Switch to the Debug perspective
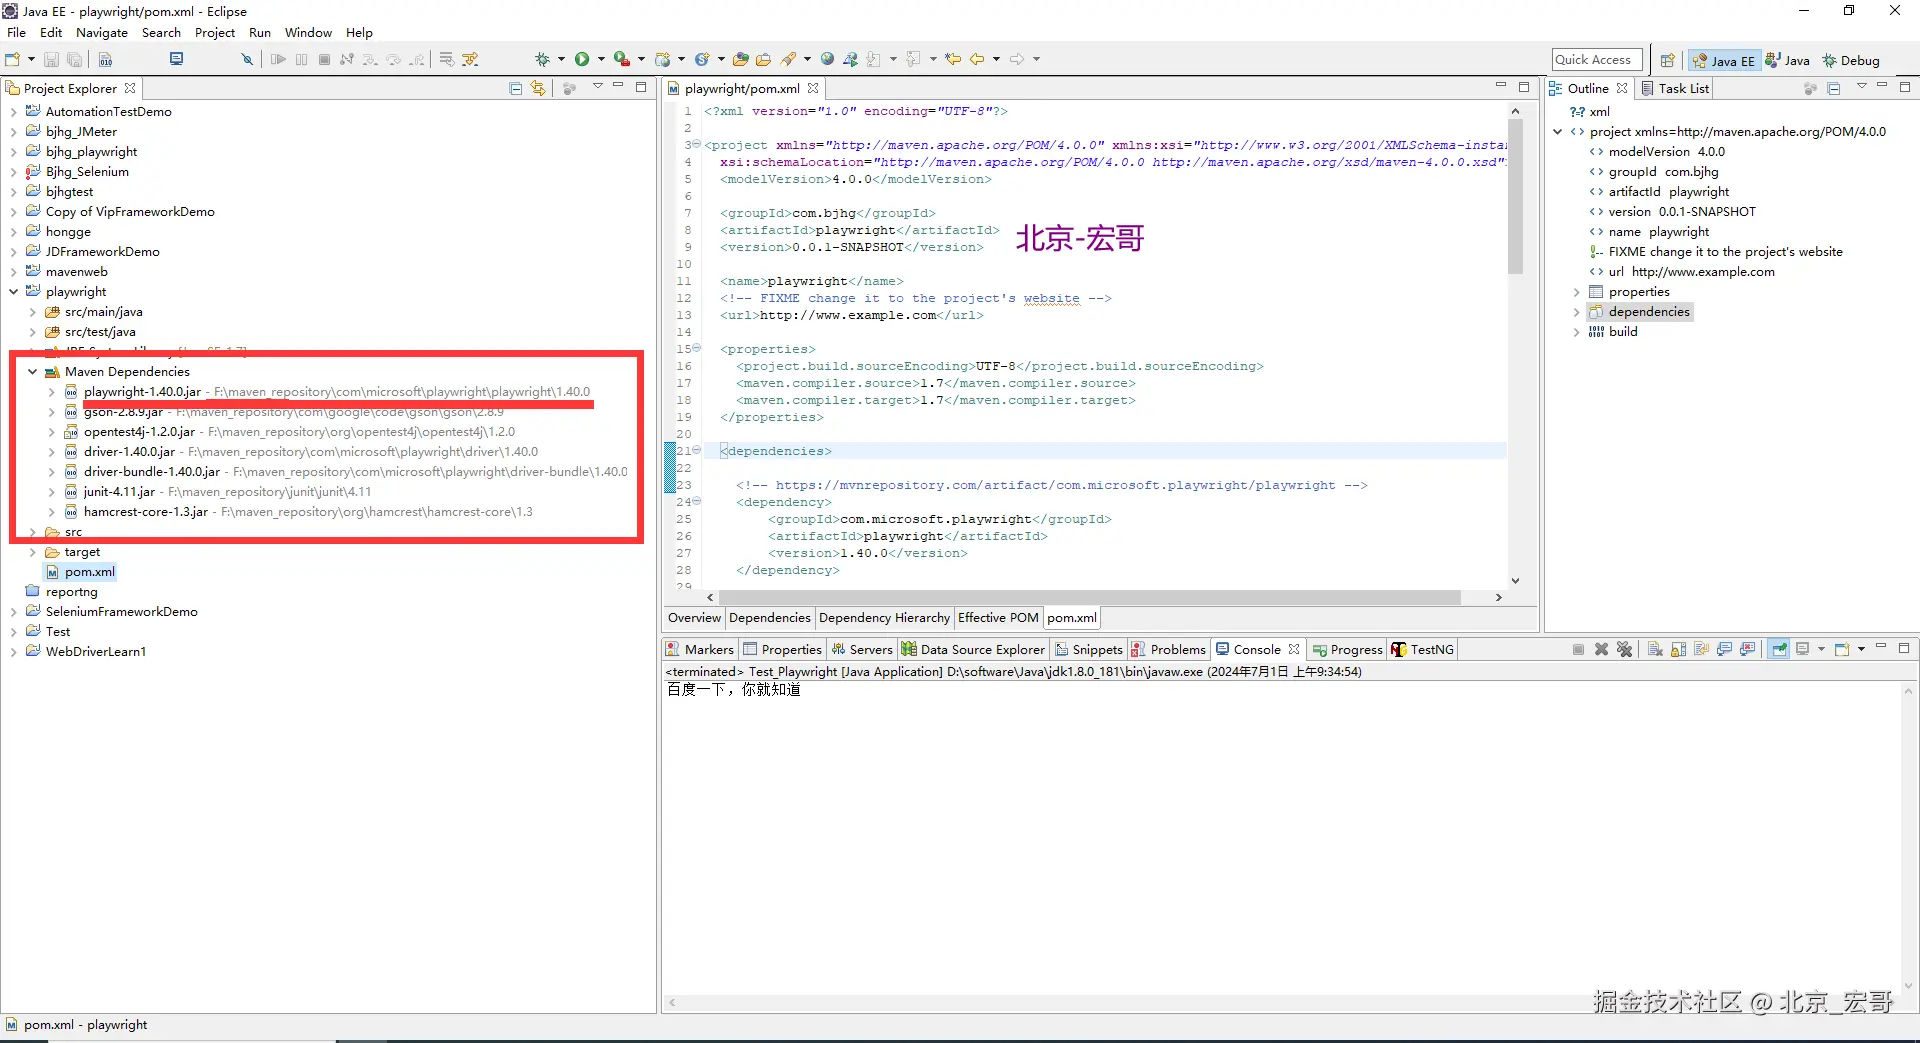This screenshot has width=1920, height=1043. coord(1851,60)
